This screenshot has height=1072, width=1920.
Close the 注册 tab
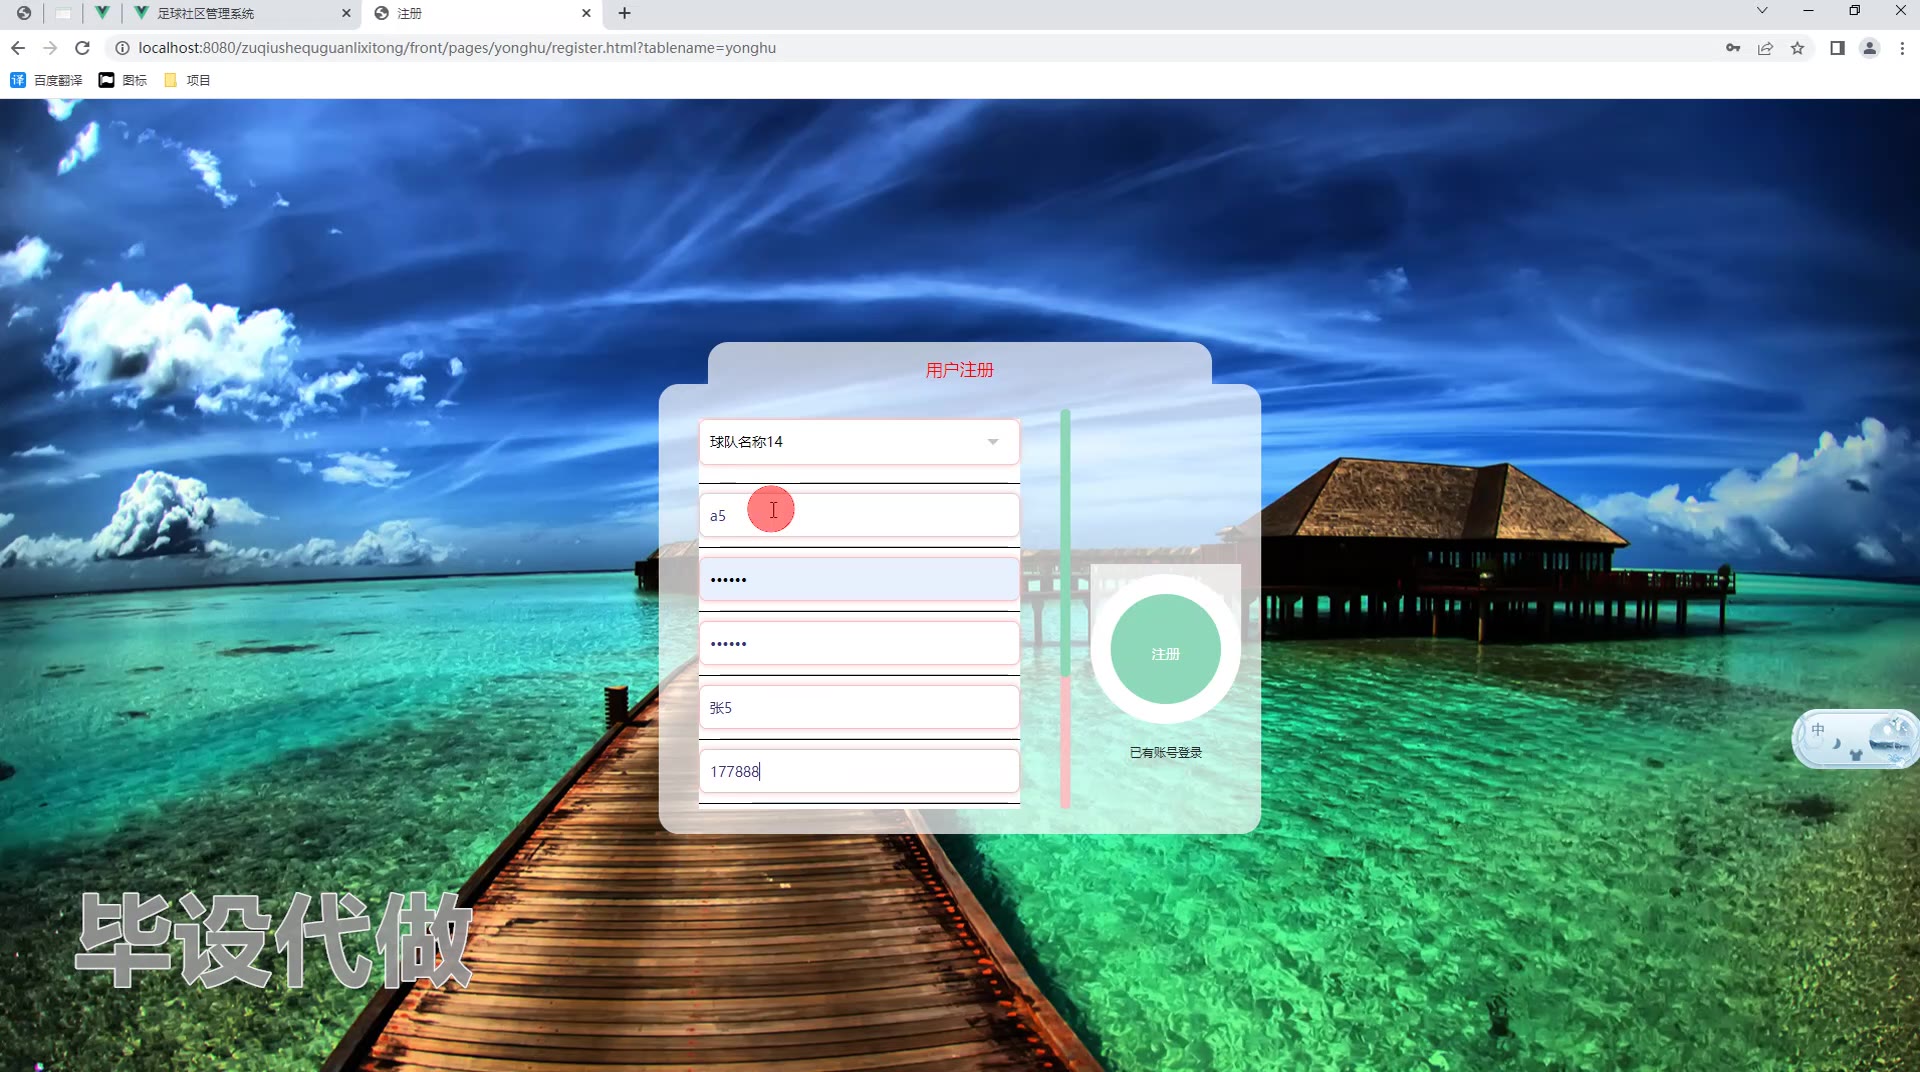(586, 13)
